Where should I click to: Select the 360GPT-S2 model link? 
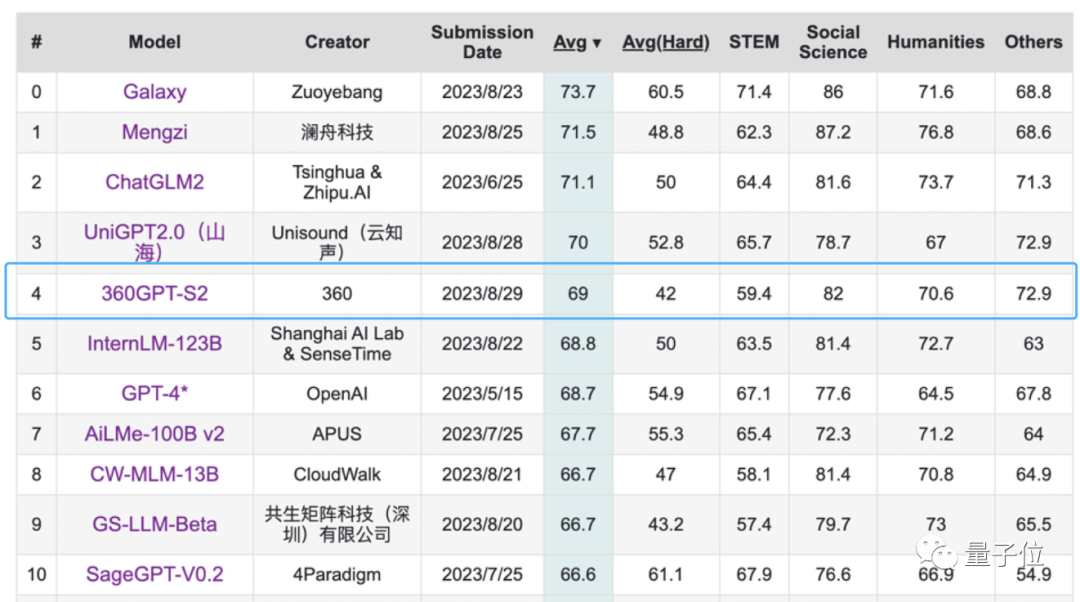tap(154, 294)
